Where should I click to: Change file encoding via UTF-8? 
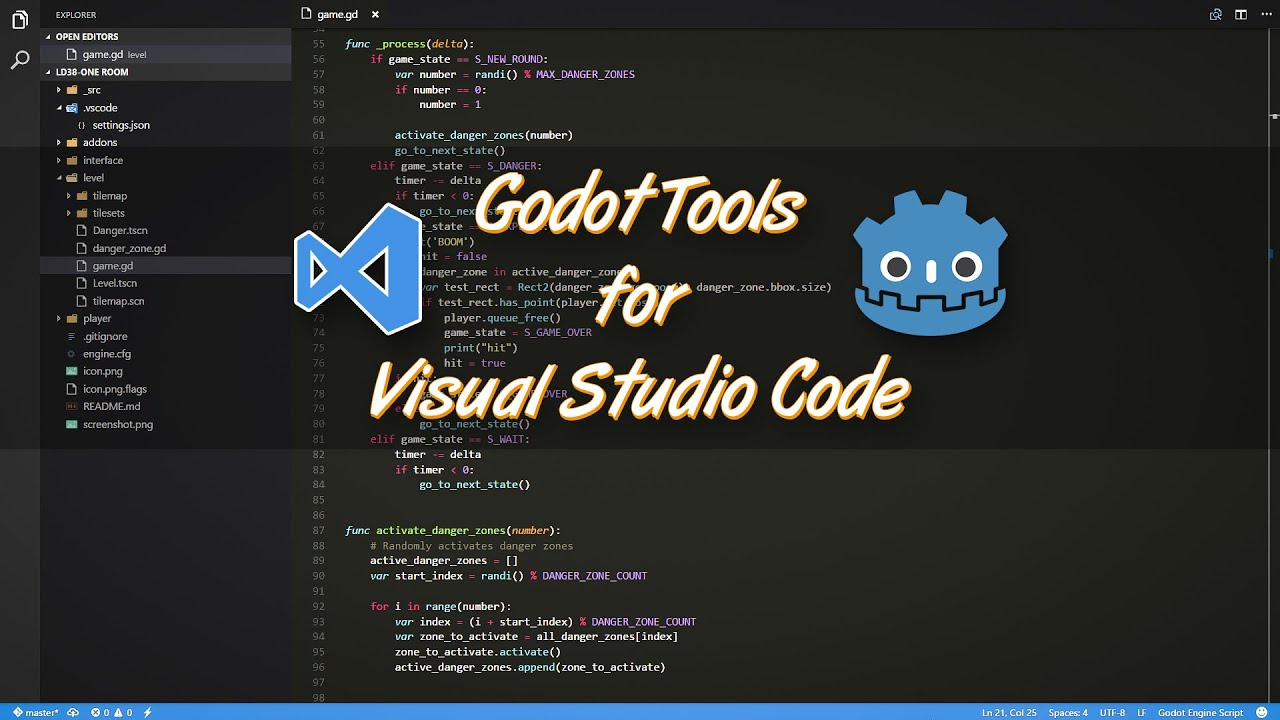click(x=1112, y=712)
